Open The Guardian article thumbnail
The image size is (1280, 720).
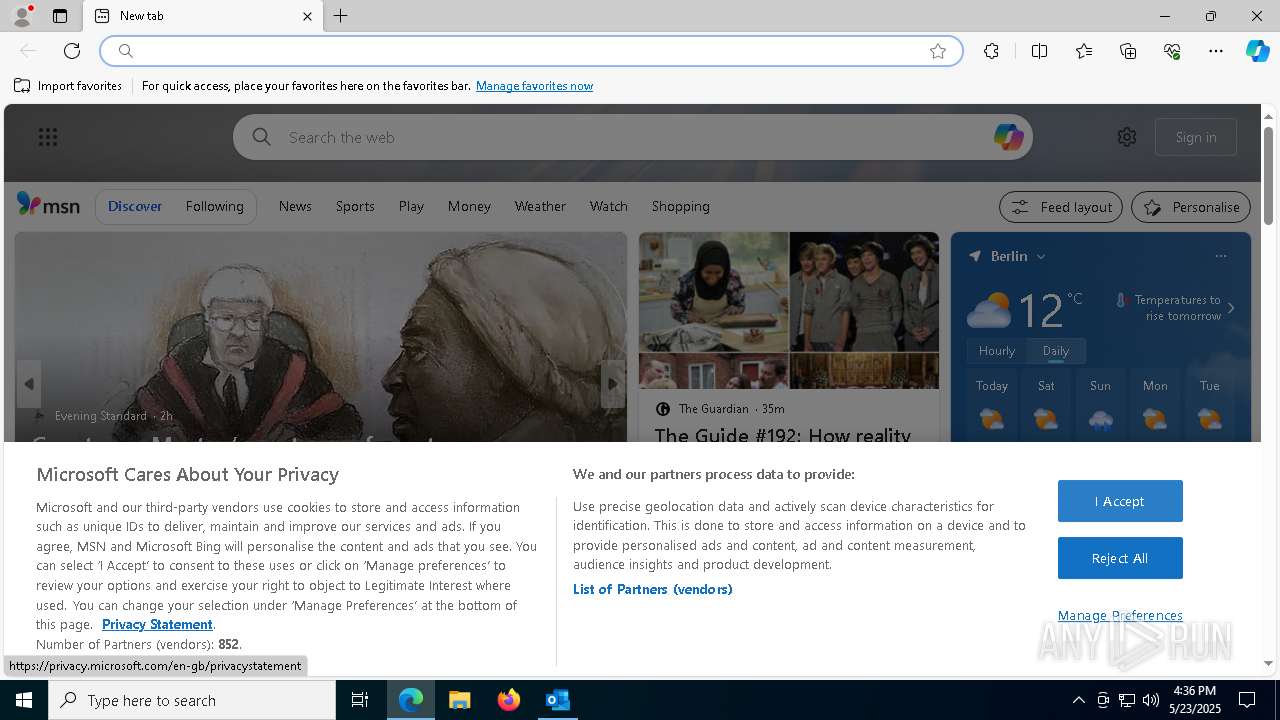789,310
